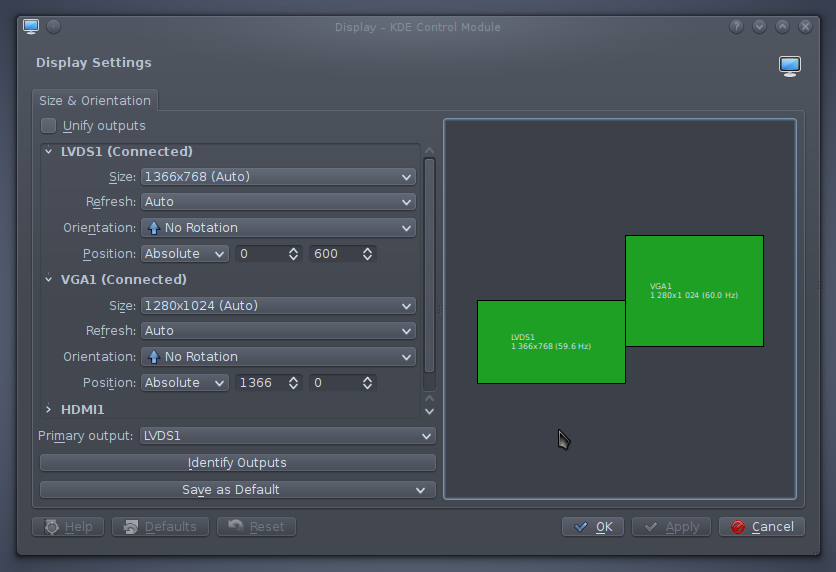Expand the HDMI1 output section
This screenshot has width=836, height=572.
point(48,409)
